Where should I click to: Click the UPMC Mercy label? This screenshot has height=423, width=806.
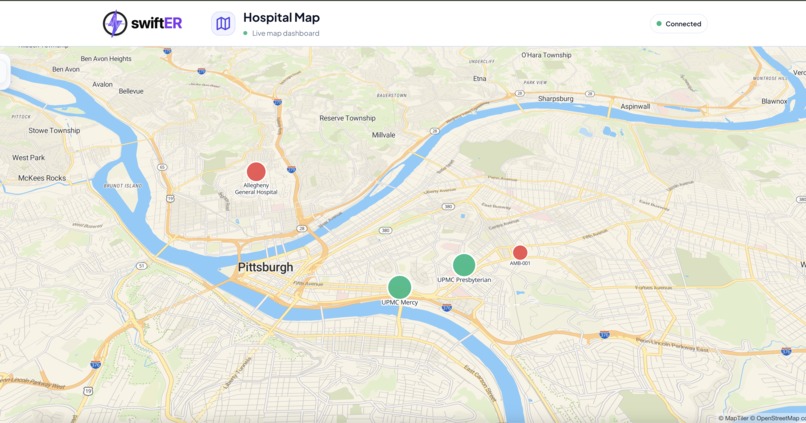pyautogui.click(x=399, y=303)
